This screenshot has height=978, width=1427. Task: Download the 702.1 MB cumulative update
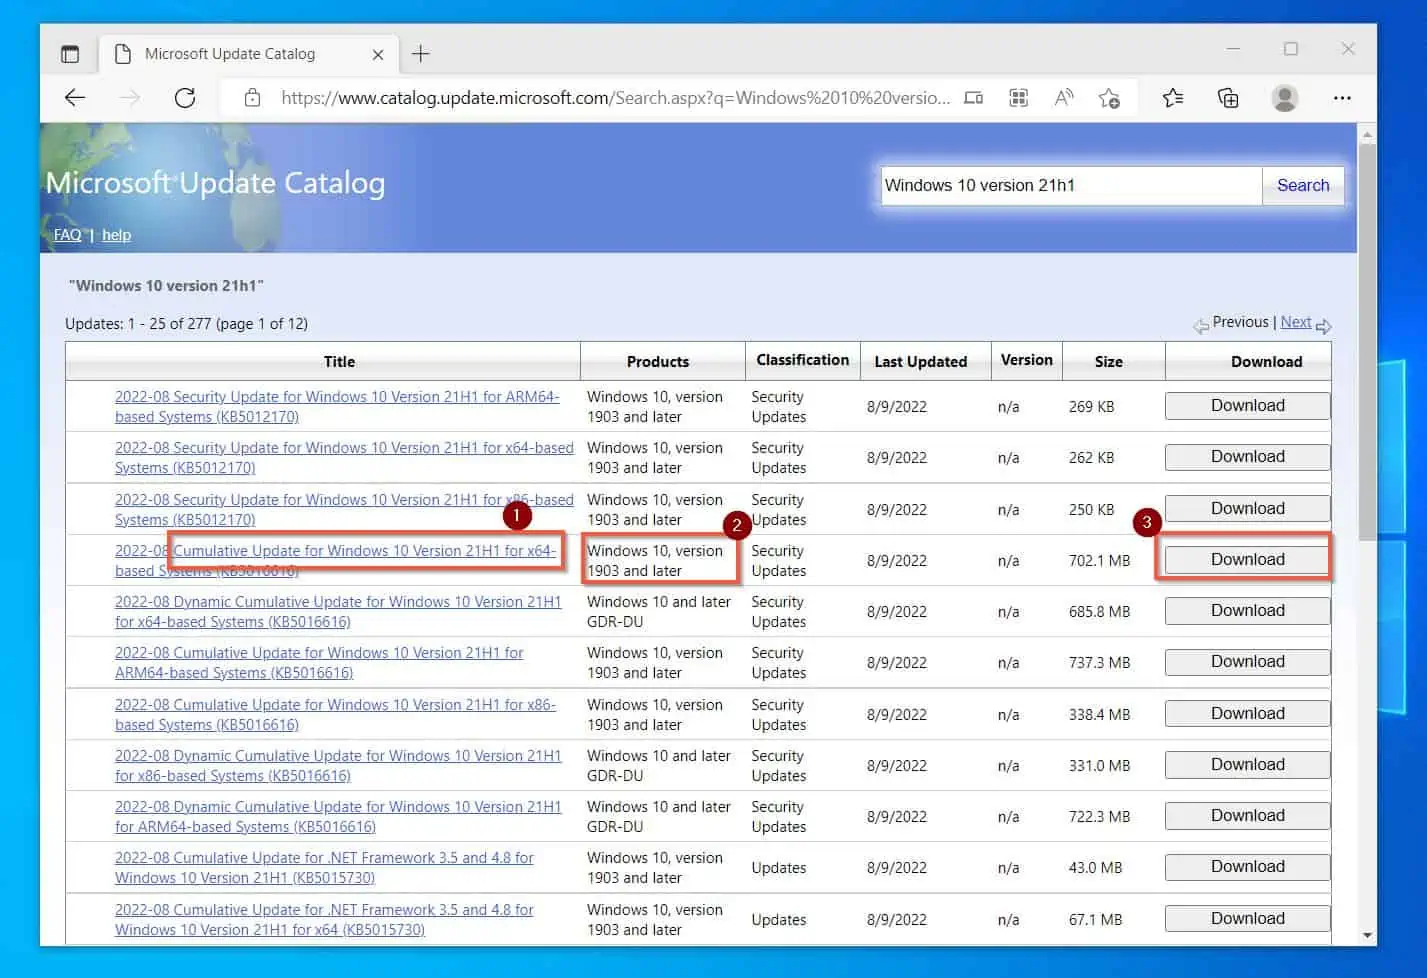1247,560
